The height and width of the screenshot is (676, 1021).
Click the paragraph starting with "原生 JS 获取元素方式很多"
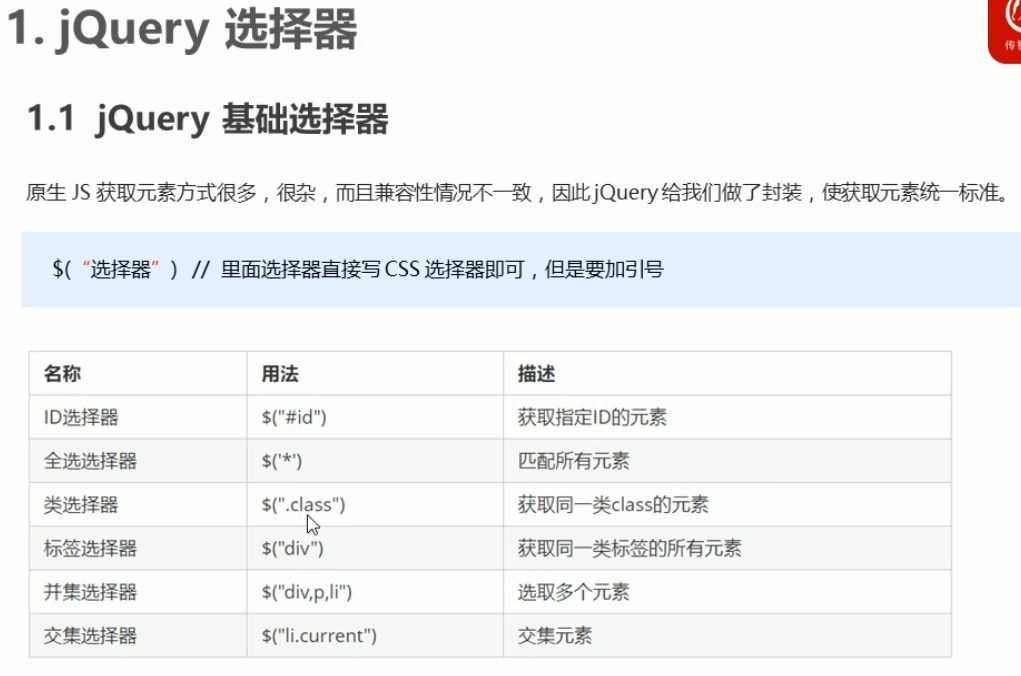pyautogui.click(x=518, y=193)
